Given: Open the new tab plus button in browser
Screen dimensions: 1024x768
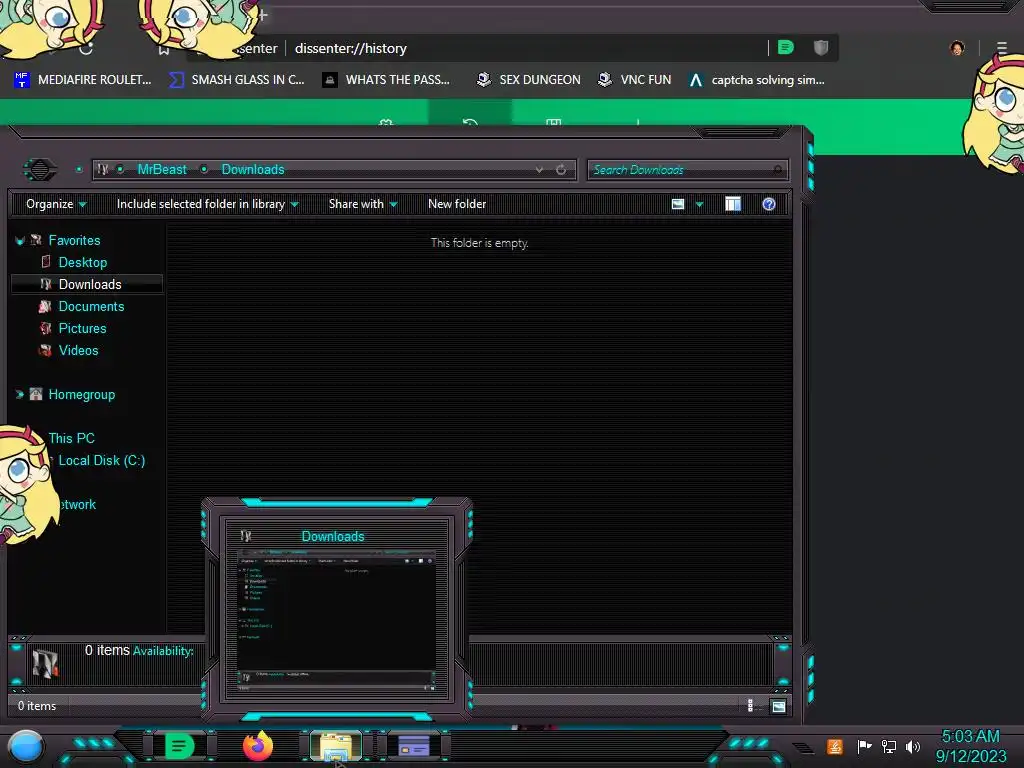Looking at the screenshot, I should click(x=262, y=14).
